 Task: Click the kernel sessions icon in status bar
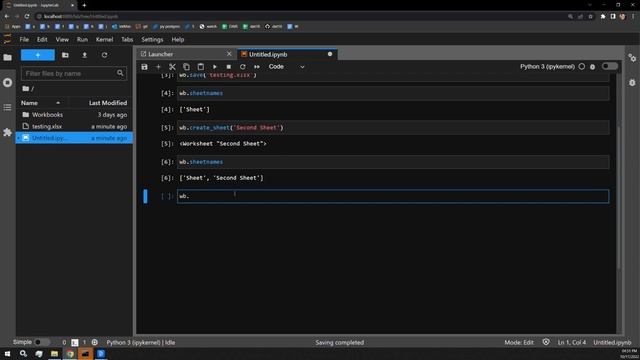click(95, 342)
